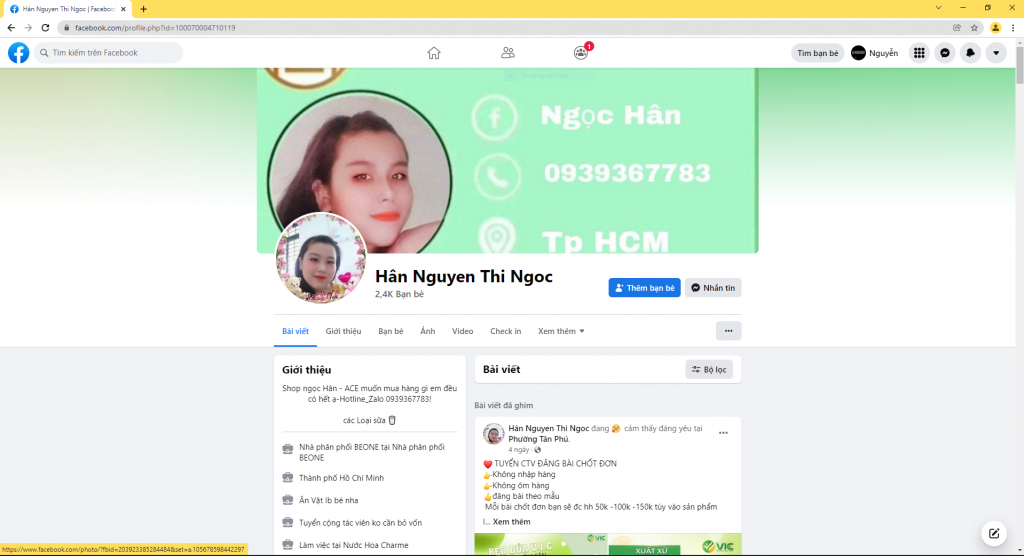Open the Bộ lọc filter button
This screenshot has height=556, width=1024.
(x=709, y=370)
